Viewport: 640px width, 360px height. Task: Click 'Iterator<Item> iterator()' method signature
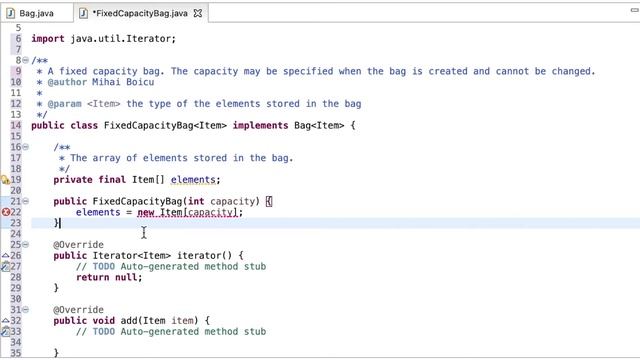tap(162, 256)
